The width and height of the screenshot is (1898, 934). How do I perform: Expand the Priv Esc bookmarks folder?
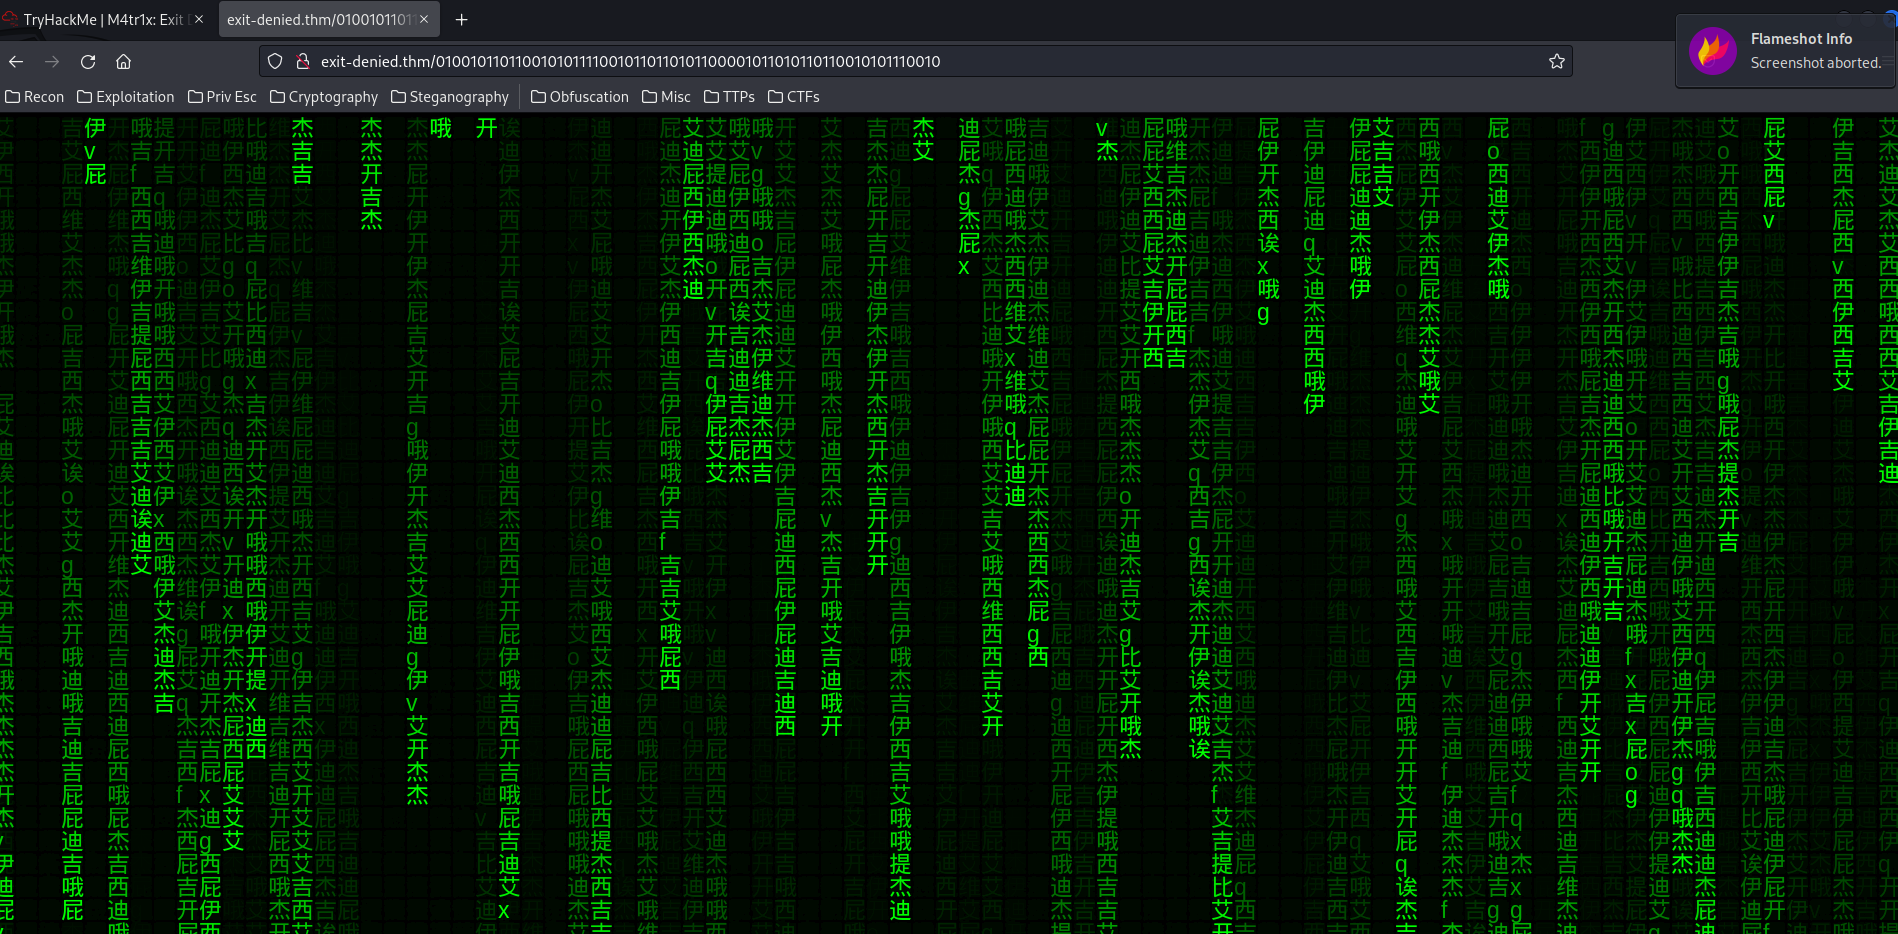[222, 97]
